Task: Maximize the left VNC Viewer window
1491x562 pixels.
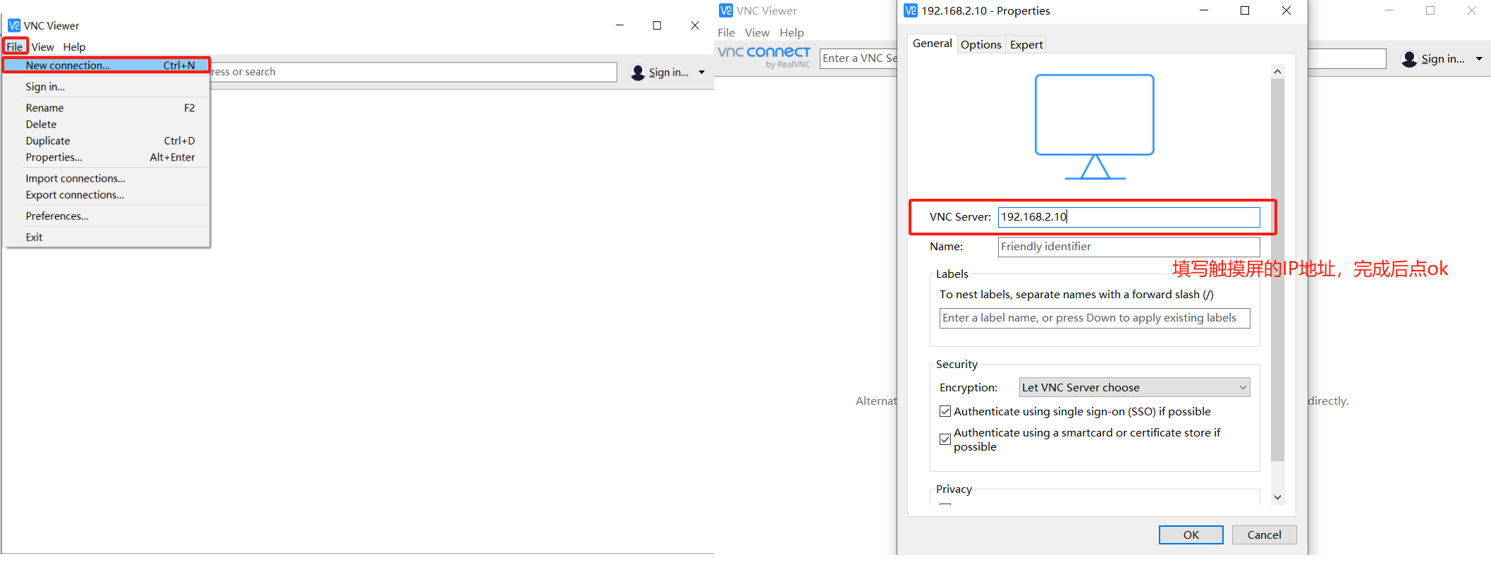Action: [x=657, y=25]
